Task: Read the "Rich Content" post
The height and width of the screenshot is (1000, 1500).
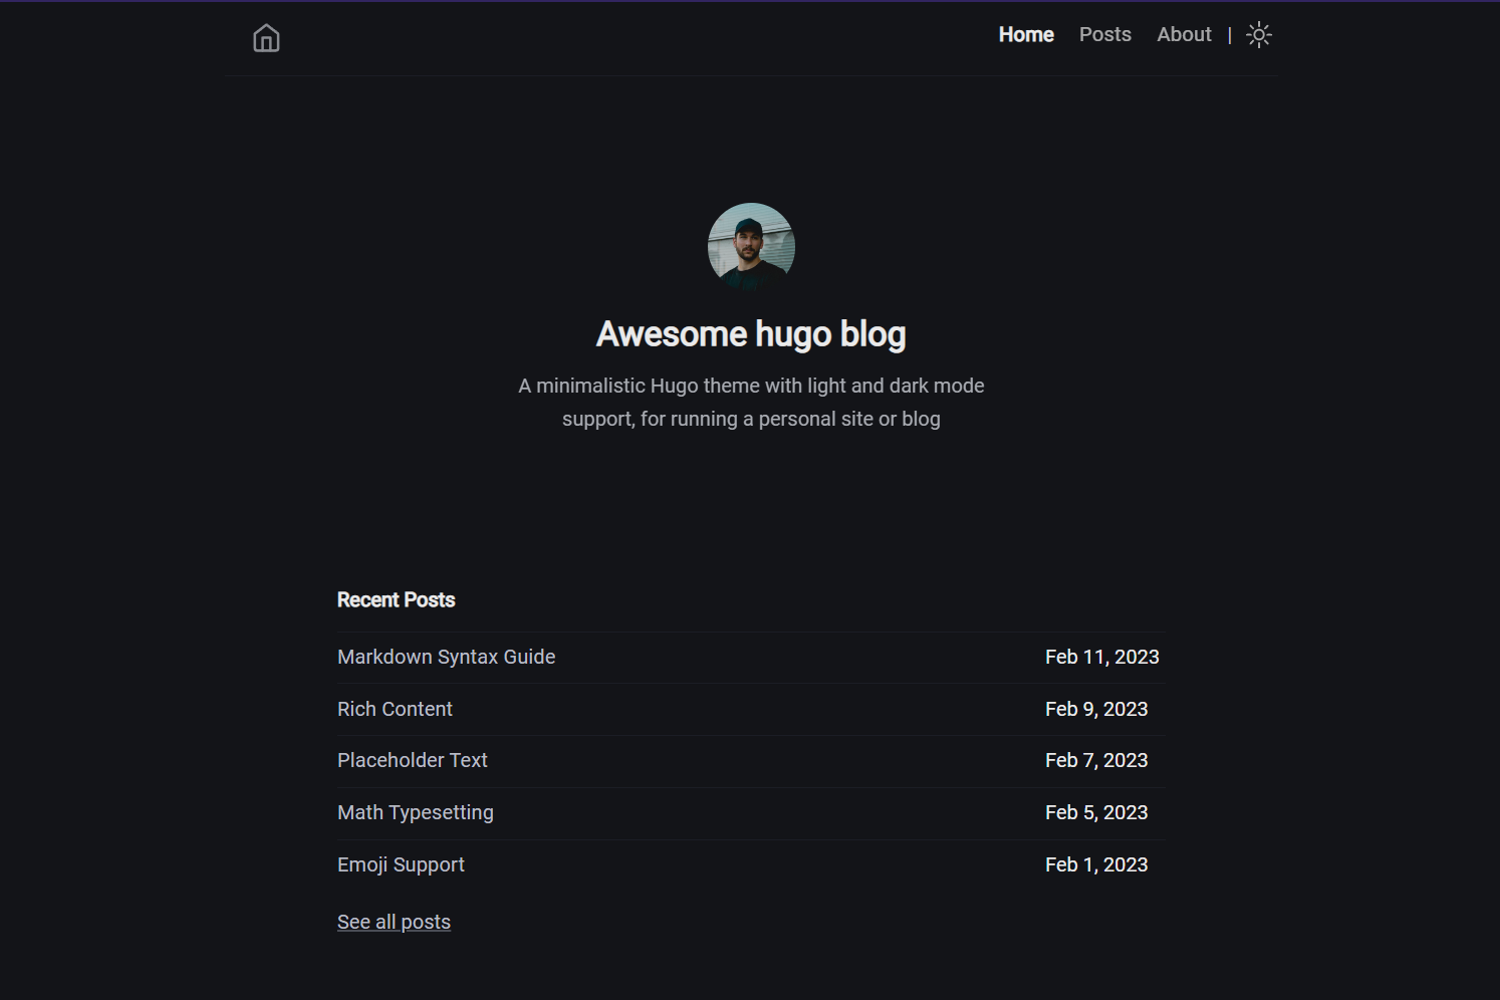Action: (x=394, y=709)
